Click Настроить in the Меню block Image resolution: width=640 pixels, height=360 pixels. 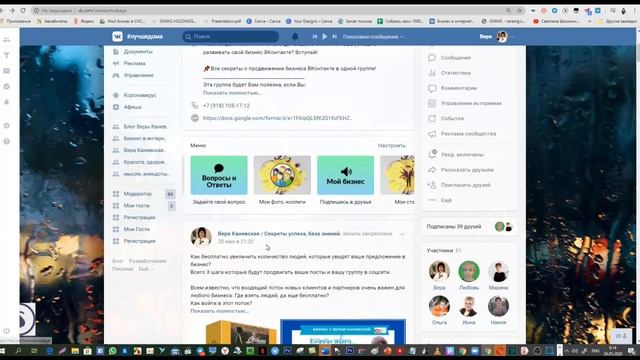click(x=391, y=145)
